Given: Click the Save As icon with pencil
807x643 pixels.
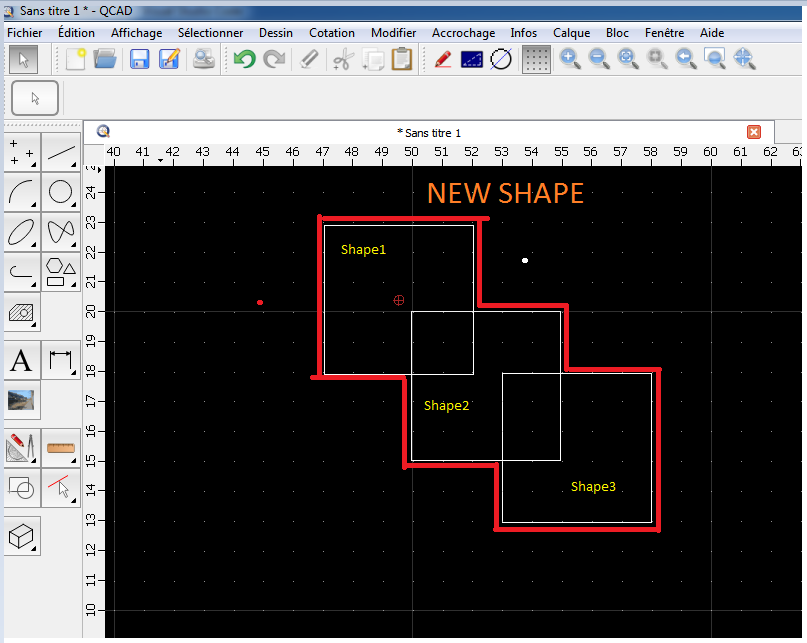Looking at the screenshot, I should tap(169, 59).
